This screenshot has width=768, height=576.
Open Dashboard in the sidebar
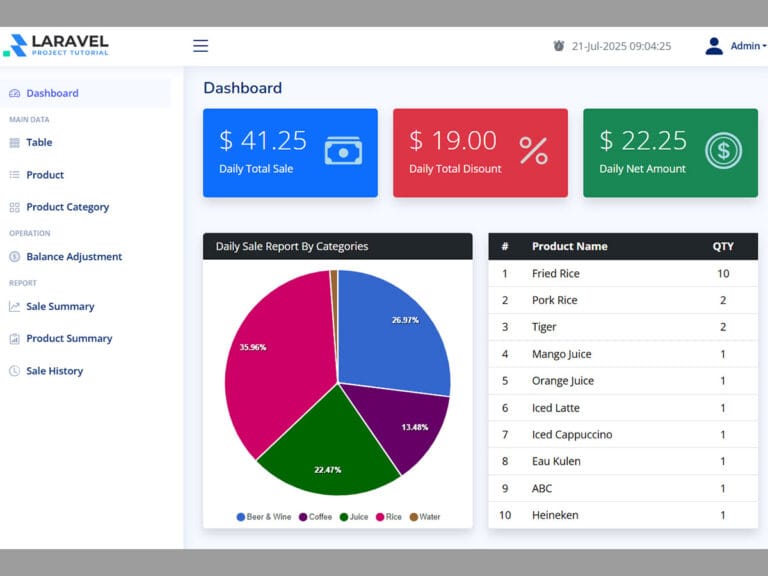click(x=52, y=93)
